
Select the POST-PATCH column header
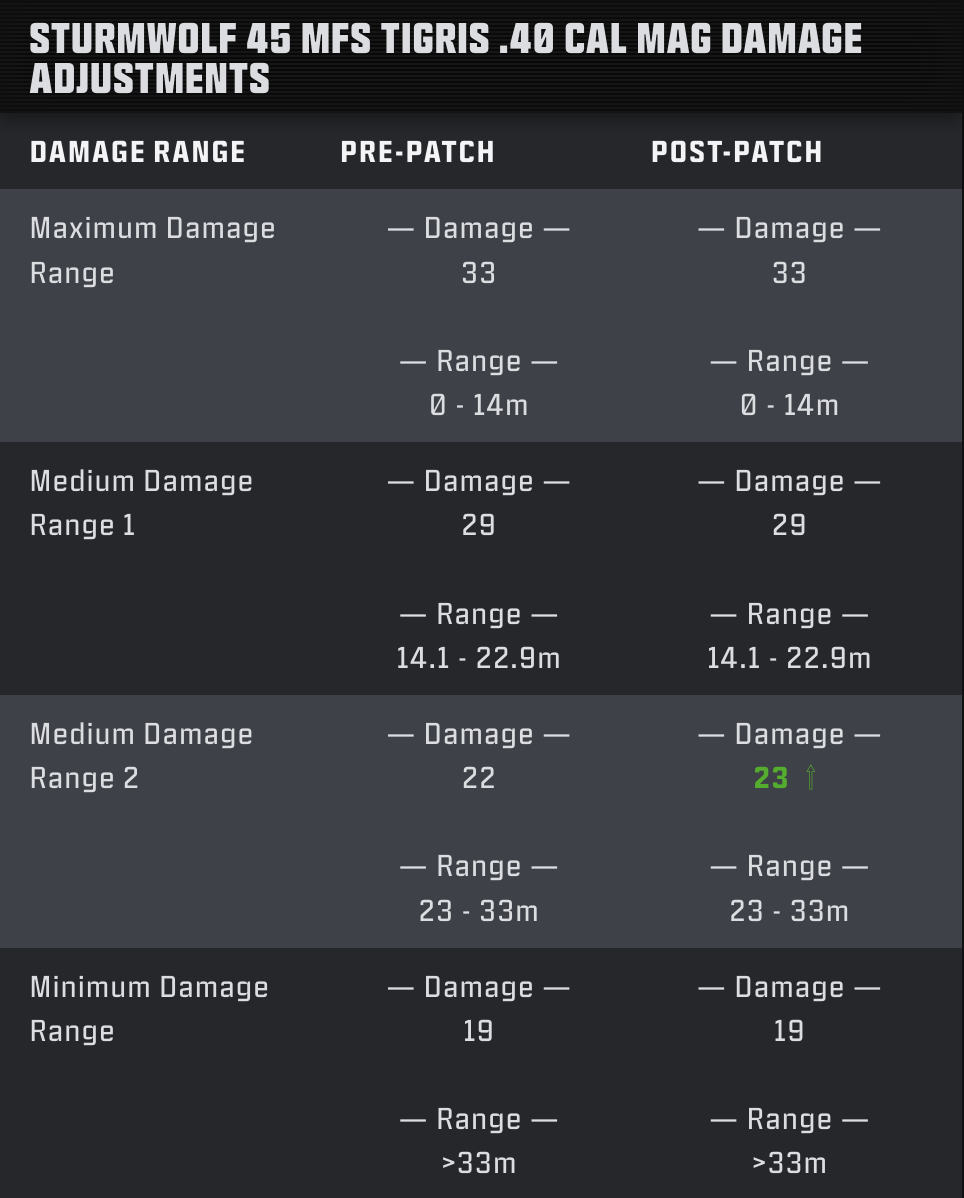(737, 152)
